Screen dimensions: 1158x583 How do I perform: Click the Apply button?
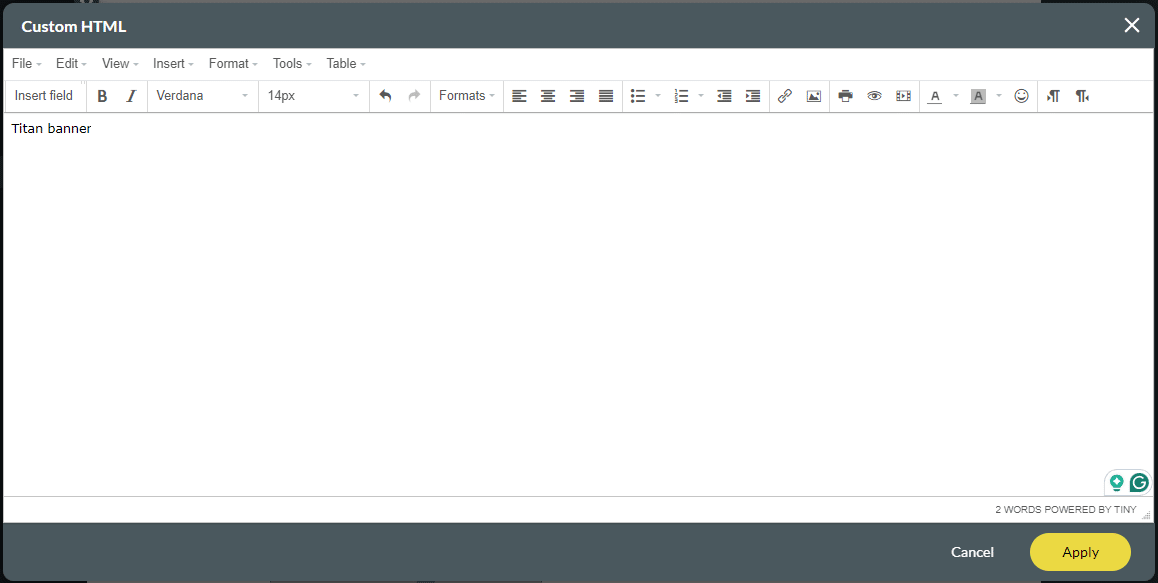pos(1080,551)
